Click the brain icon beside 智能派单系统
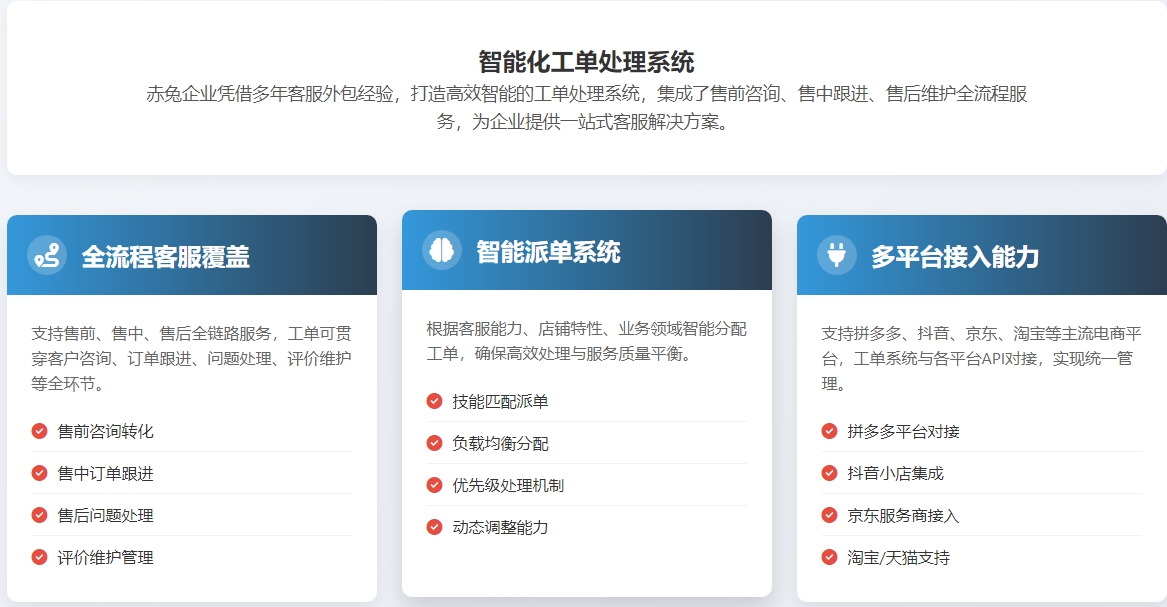Viewport: 1167px width, 607px height. [x=442, y=250]
